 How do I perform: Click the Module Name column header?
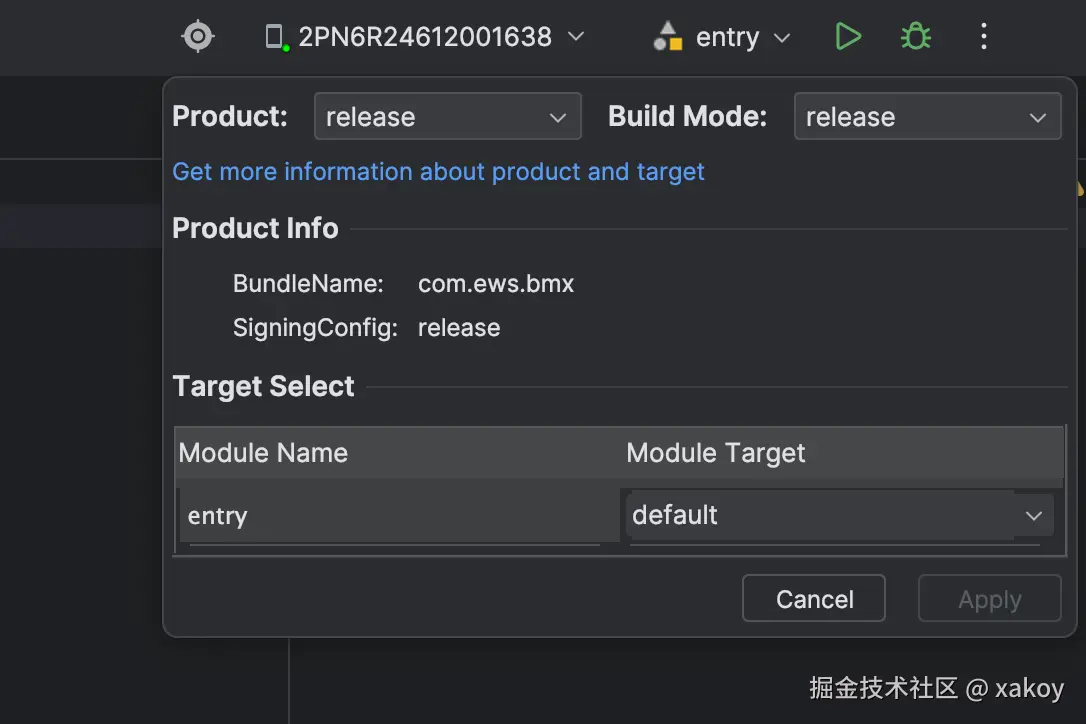(x=264, y=453)
